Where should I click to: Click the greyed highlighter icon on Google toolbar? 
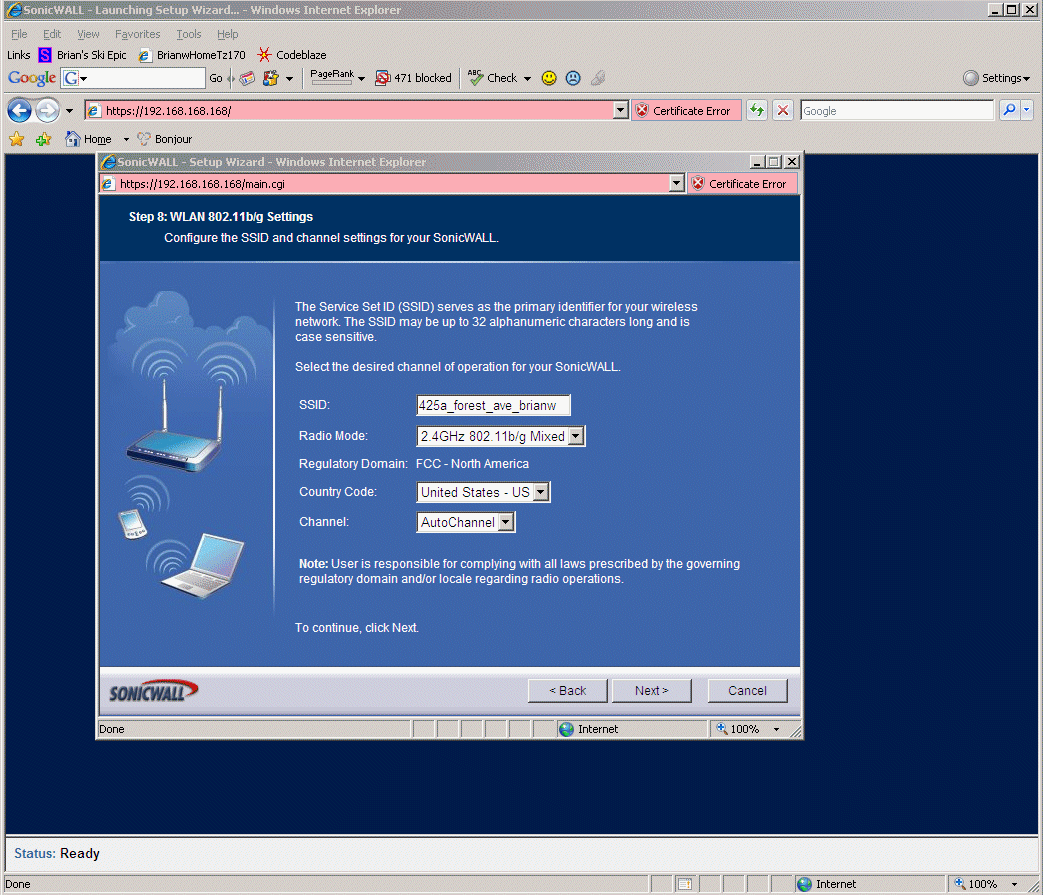(x=598, y=78)
